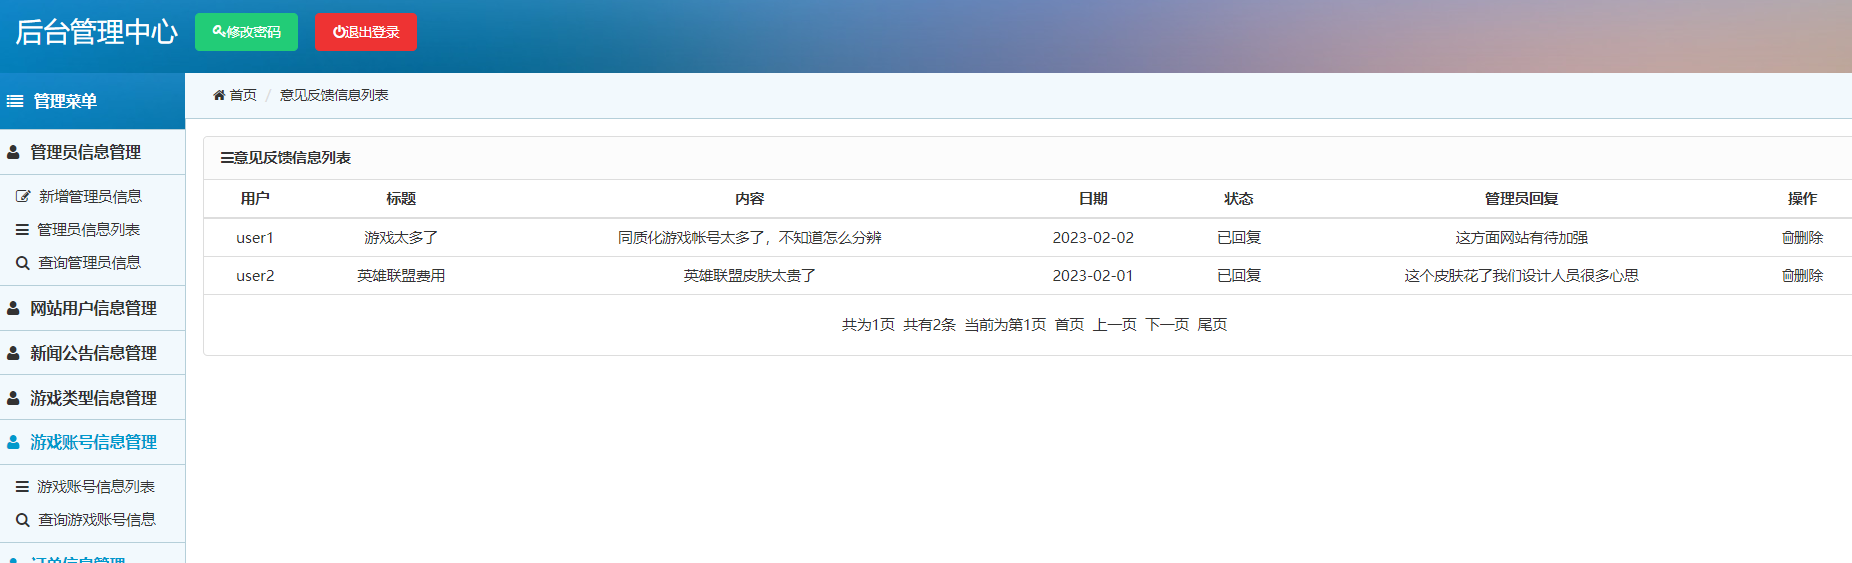Click the edit icon beside 新增管理员信息

[x=23, y=196]
